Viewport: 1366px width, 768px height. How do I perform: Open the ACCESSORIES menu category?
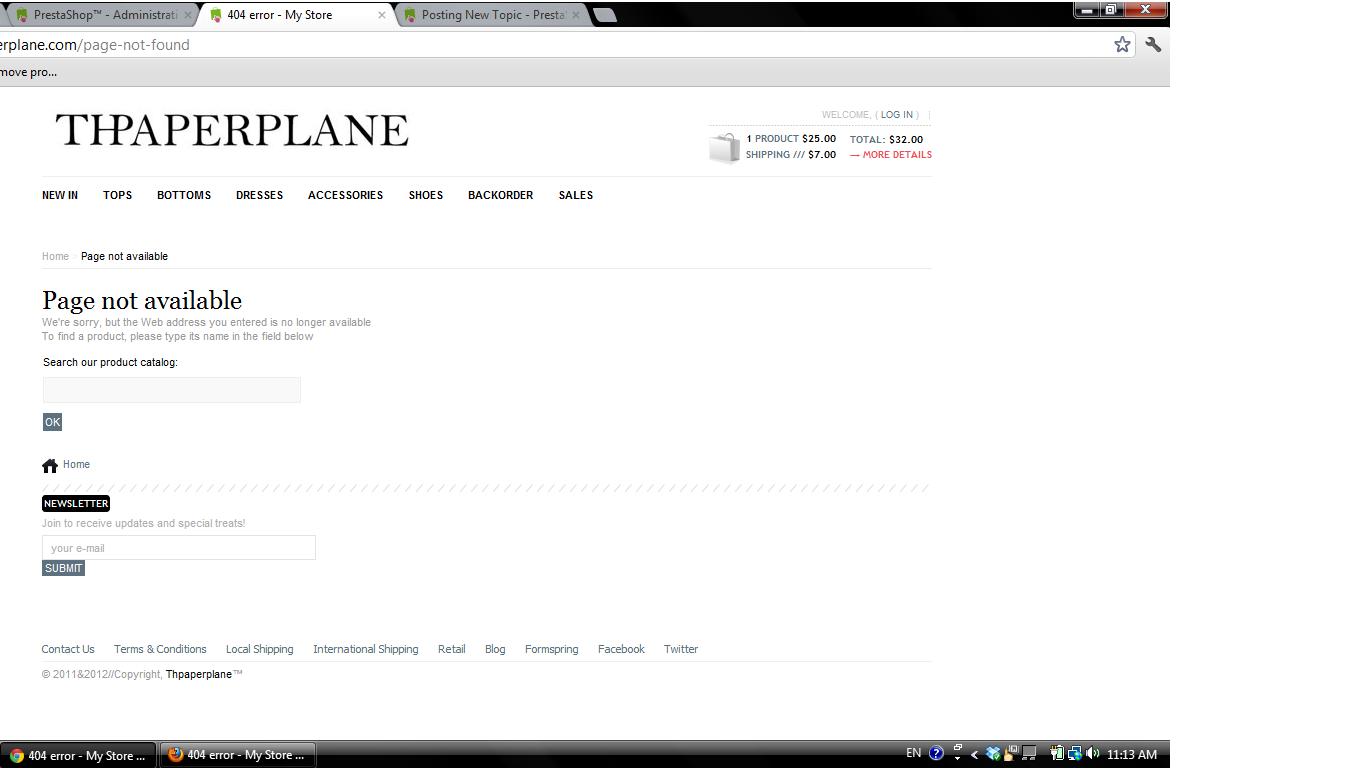pyautogui.click(x=345, y=195)
